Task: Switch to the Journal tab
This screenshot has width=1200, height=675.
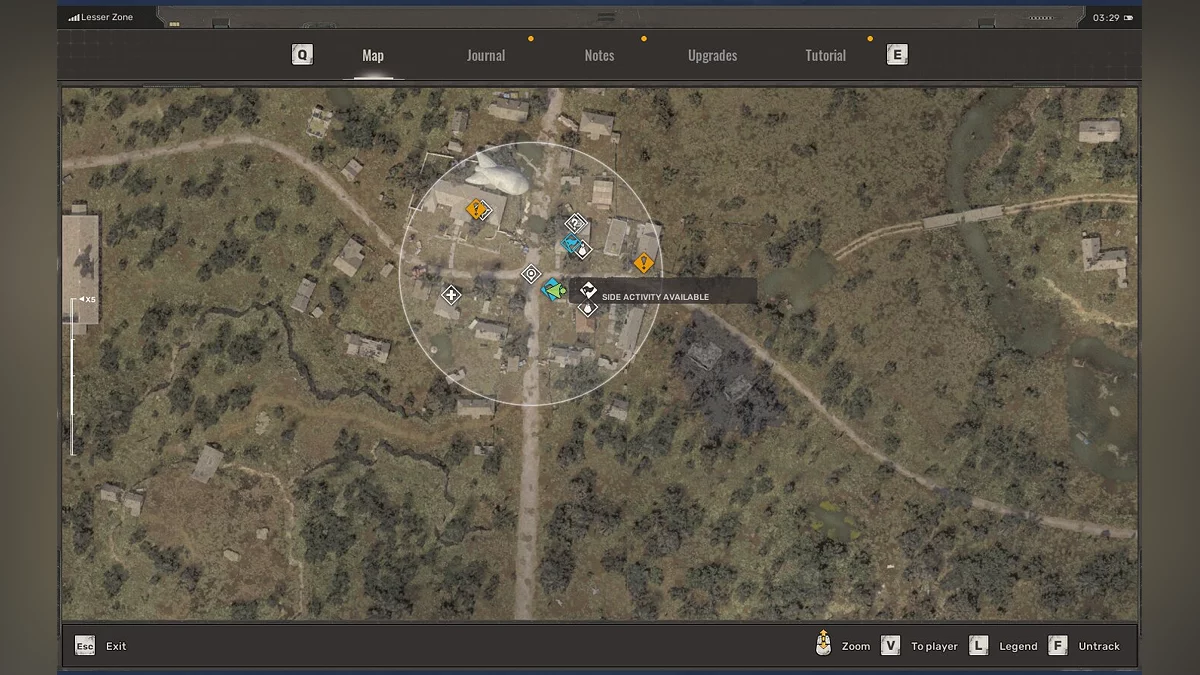Action: pyautogui.click(x=486, y=56)
